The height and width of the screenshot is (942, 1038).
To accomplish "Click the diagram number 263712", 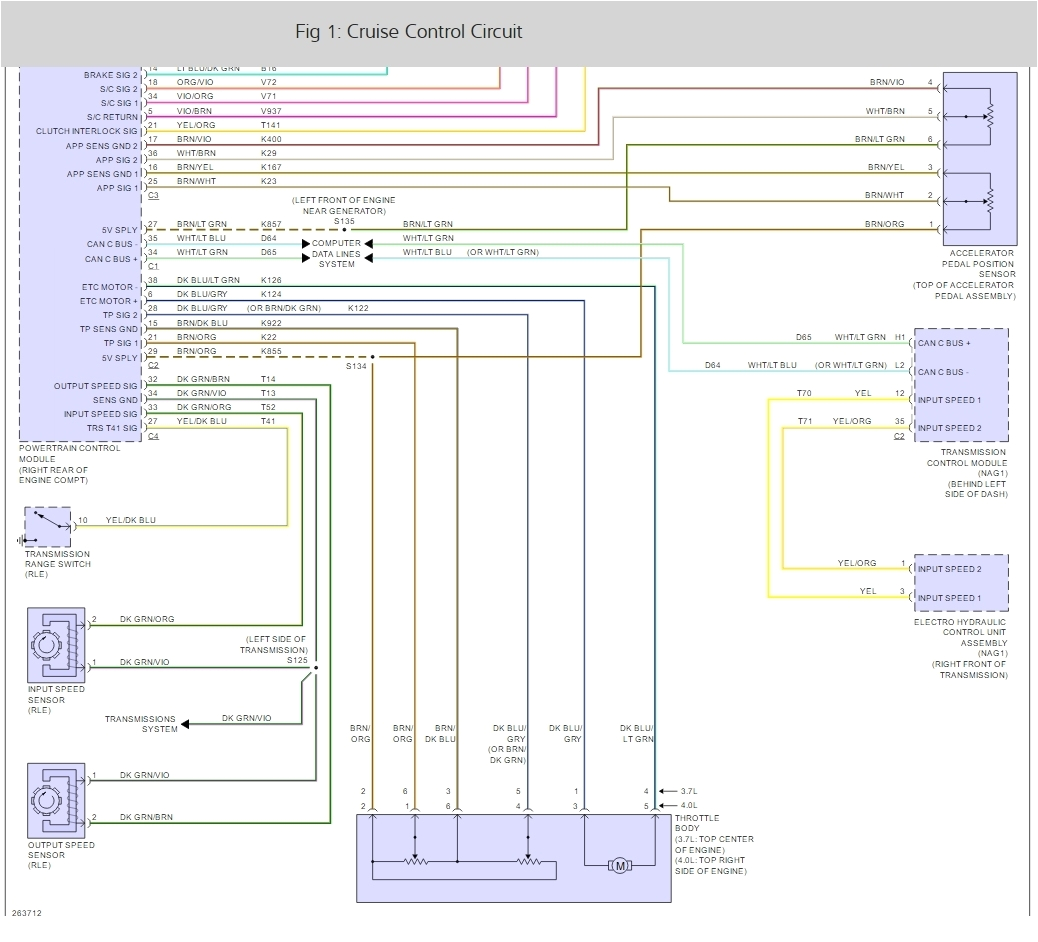I will click(x=27, y=913).
